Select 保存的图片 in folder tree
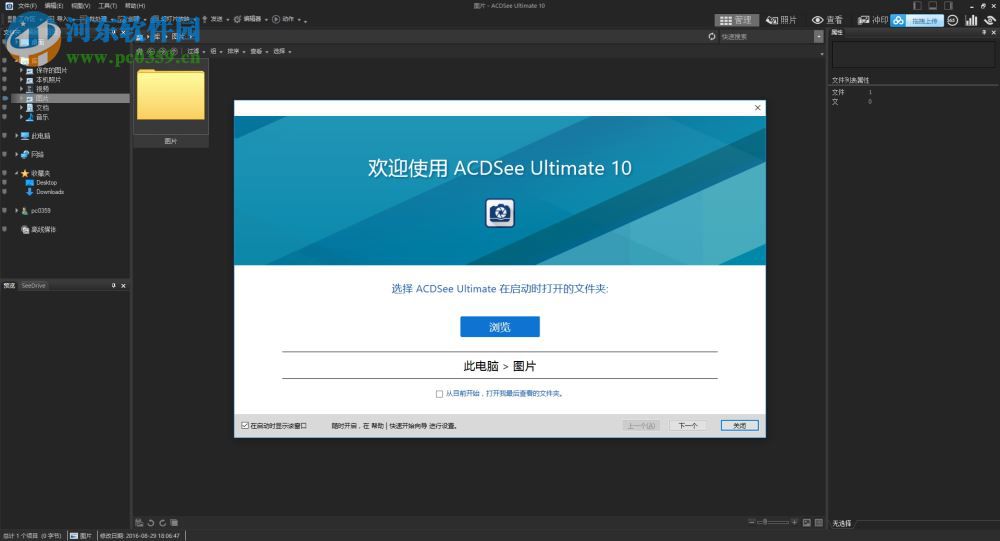Viewport: 1000px width, 541px height. pyautogui.click(x=51, y=70)
